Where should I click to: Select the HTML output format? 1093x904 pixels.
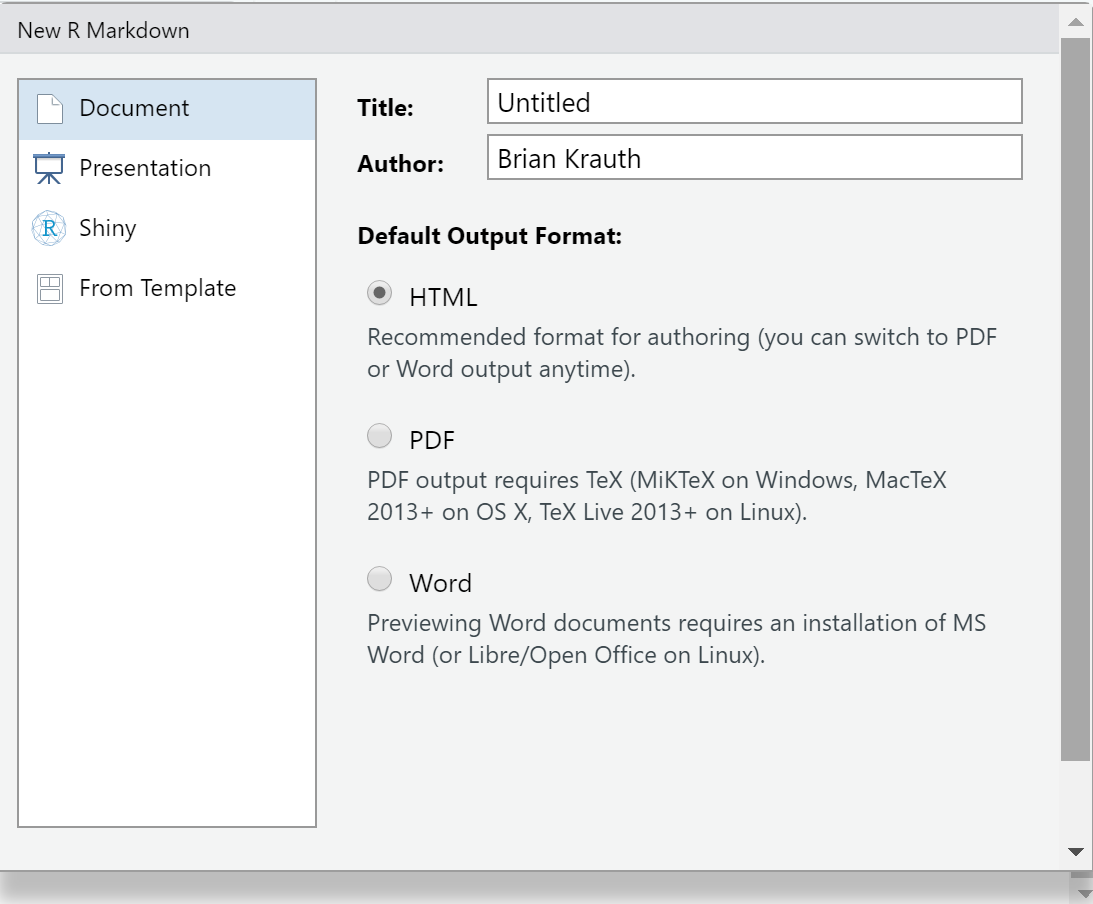tap(378, 293)
